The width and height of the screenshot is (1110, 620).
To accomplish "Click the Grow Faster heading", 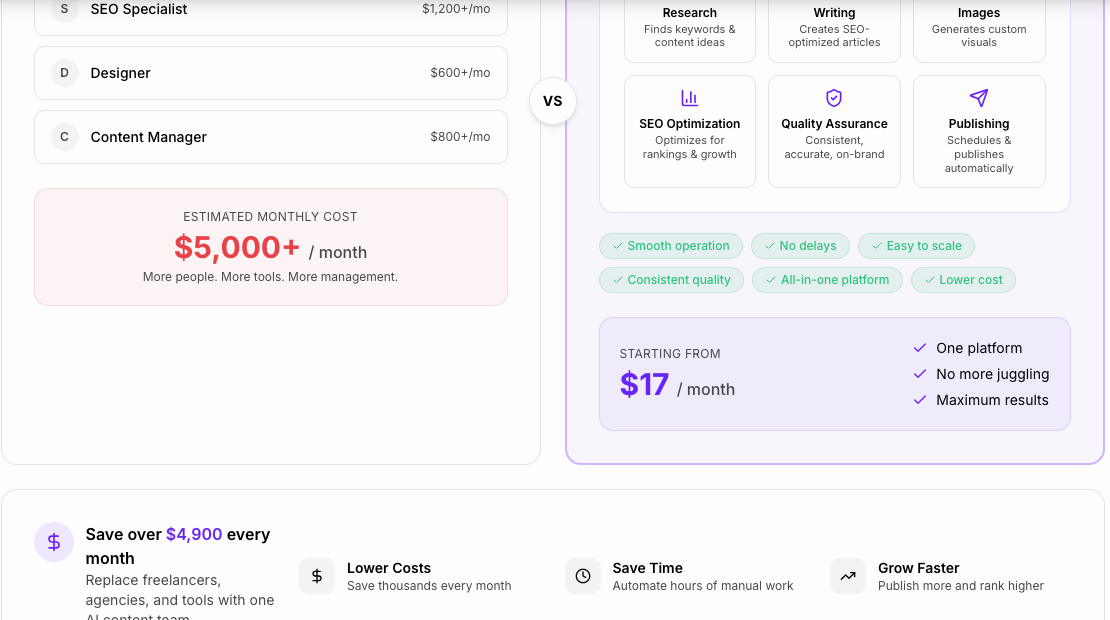I will pos(918,568).
